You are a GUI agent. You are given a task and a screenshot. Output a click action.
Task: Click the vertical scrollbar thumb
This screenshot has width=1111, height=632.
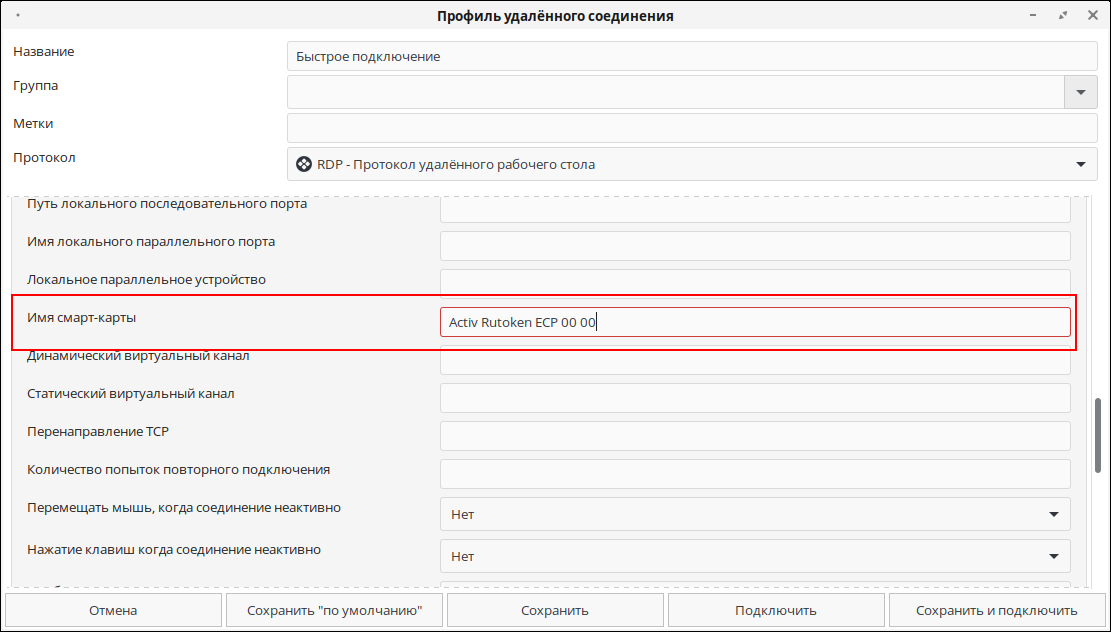[x=1098, y=435]
